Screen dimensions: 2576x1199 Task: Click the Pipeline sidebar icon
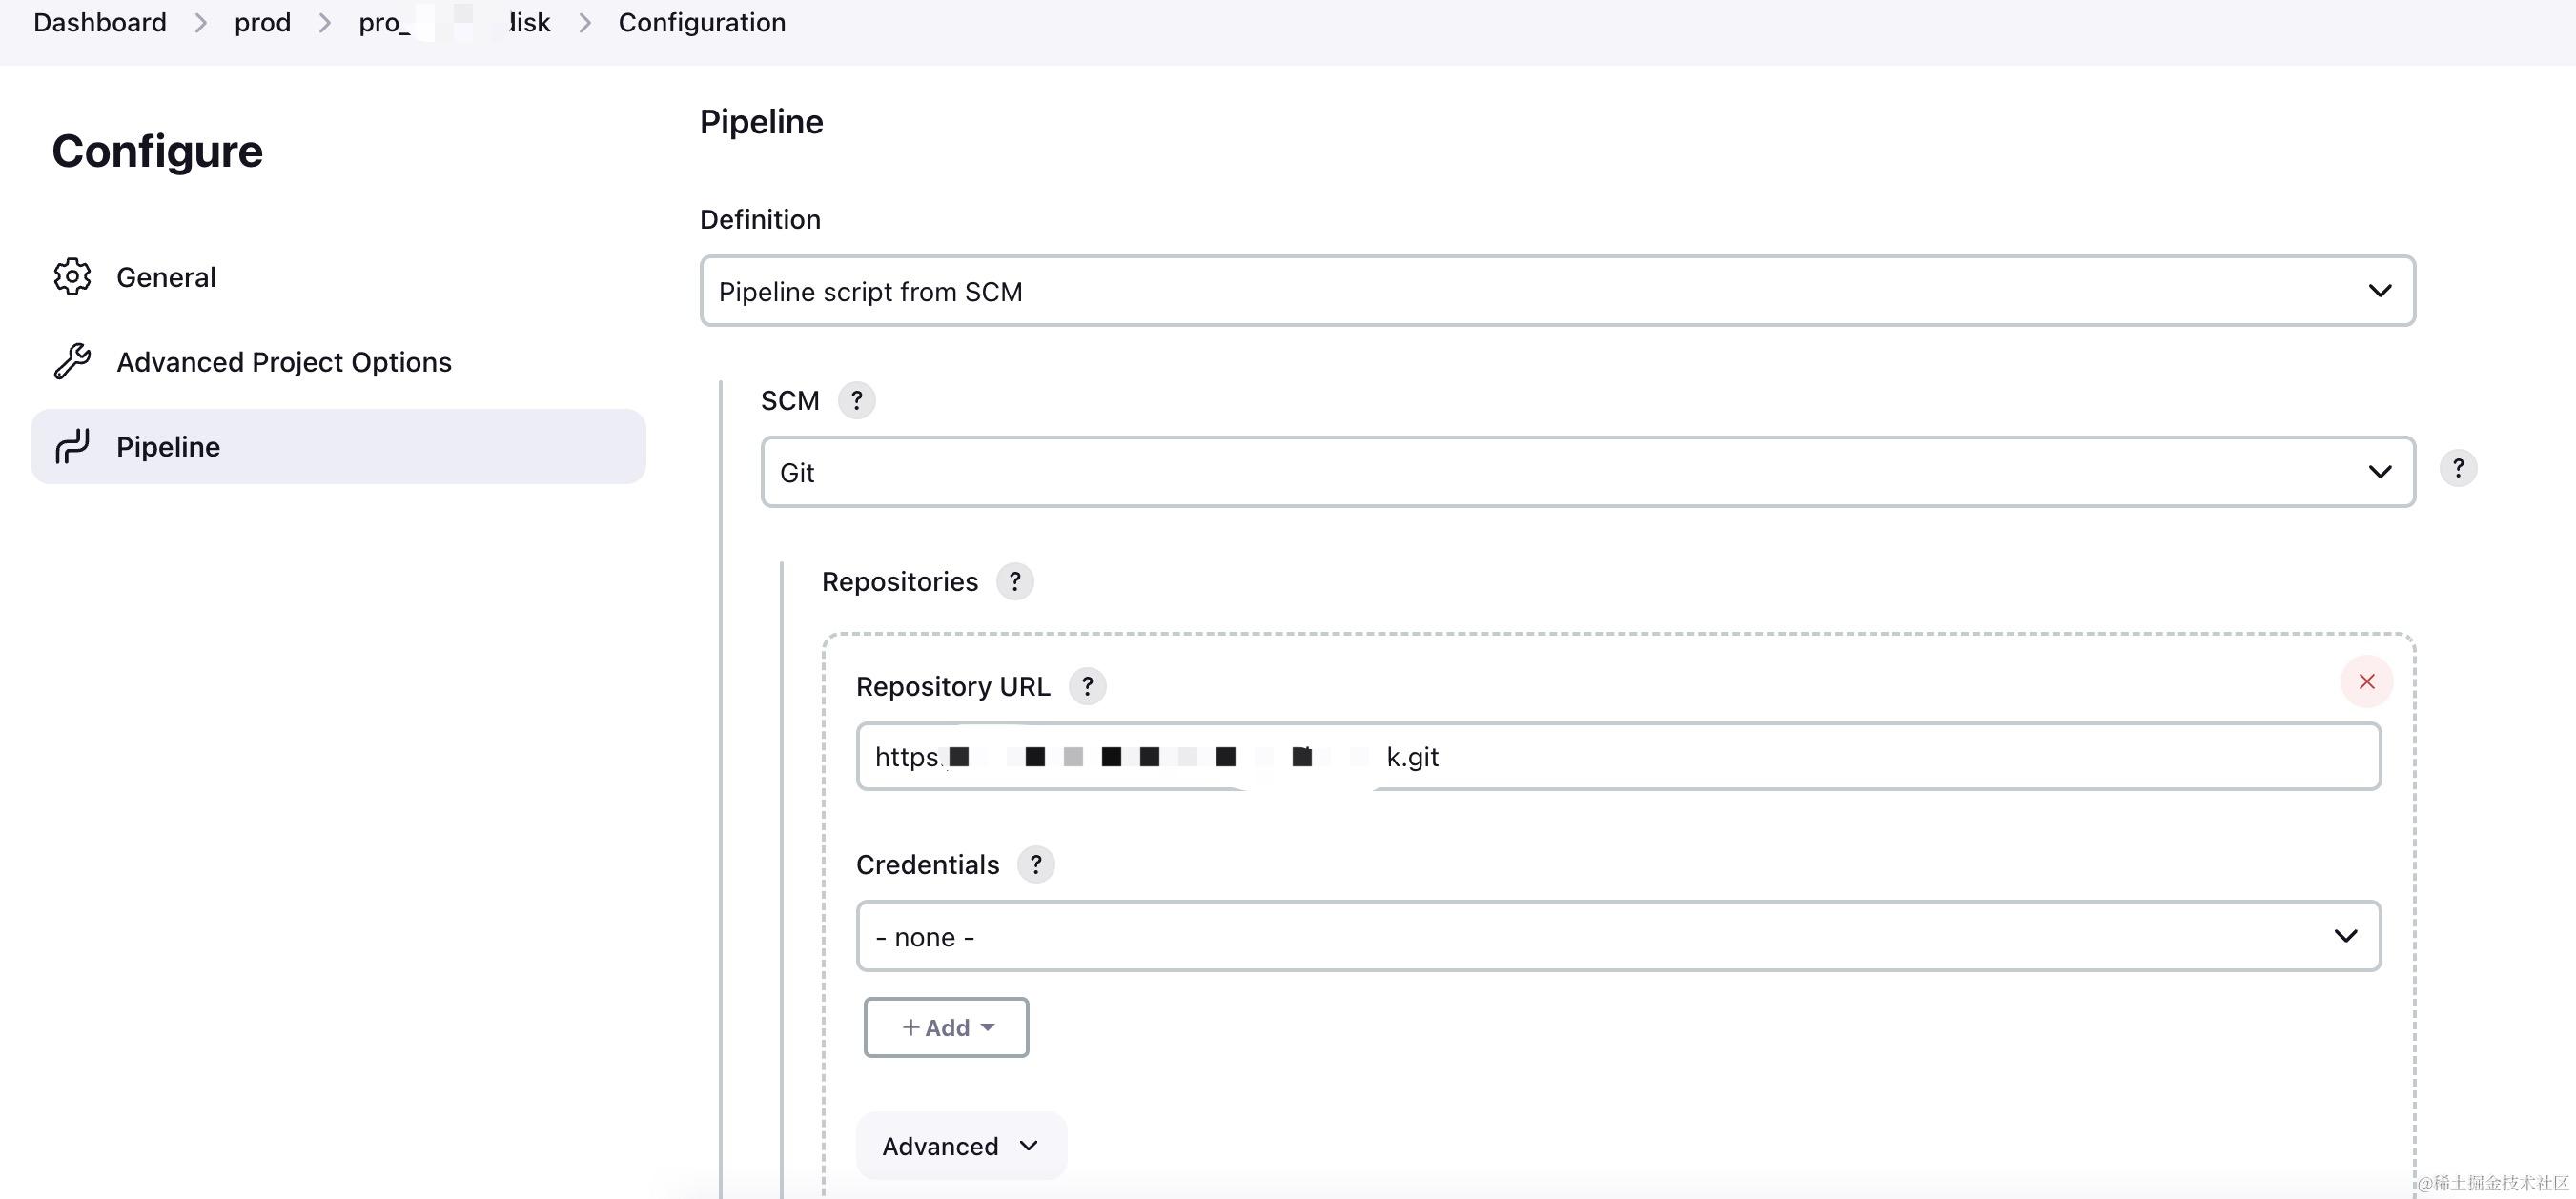tap(72, 446)
